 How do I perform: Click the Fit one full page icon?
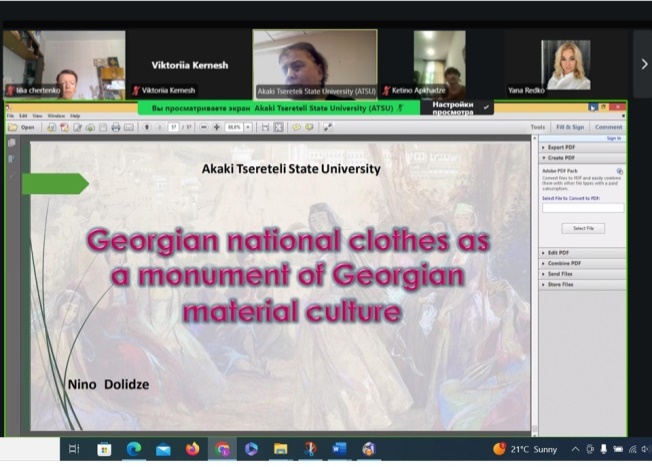coord(278,127)
